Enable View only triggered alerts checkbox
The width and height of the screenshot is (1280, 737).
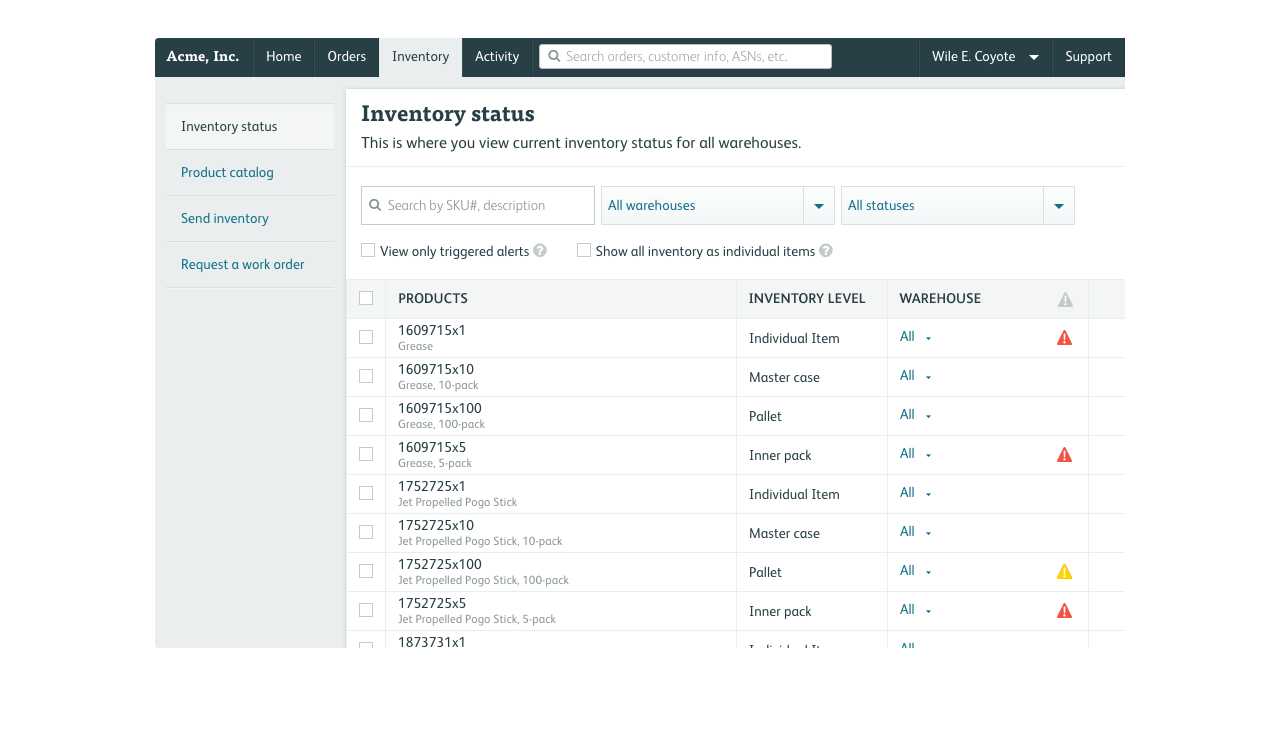click(x=368, y=250)
